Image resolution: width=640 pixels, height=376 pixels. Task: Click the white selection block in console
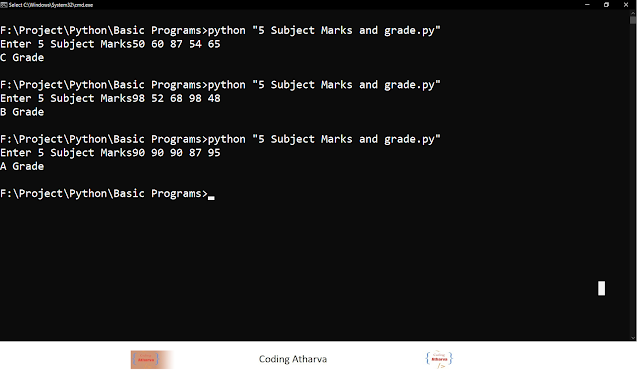point(601,288)
